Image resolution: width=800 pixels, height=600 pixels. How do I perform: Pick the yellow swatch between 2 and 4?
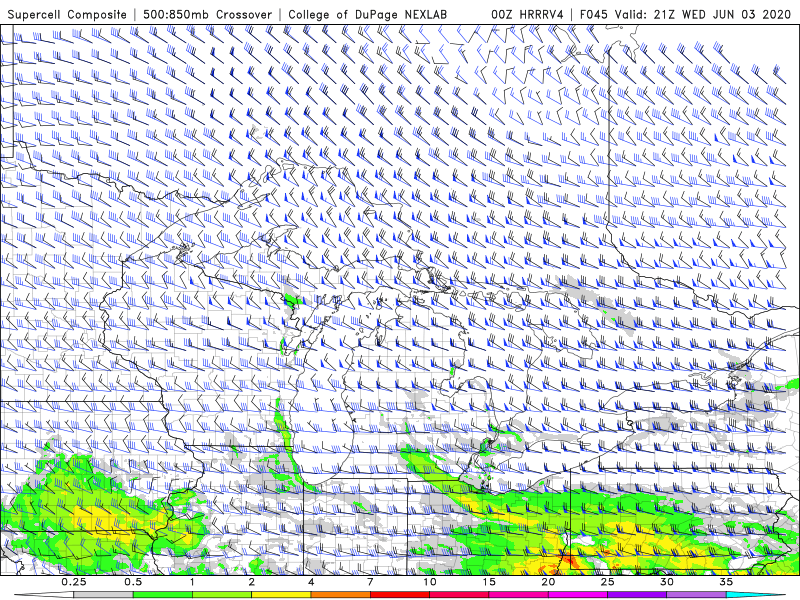point(281,595)
